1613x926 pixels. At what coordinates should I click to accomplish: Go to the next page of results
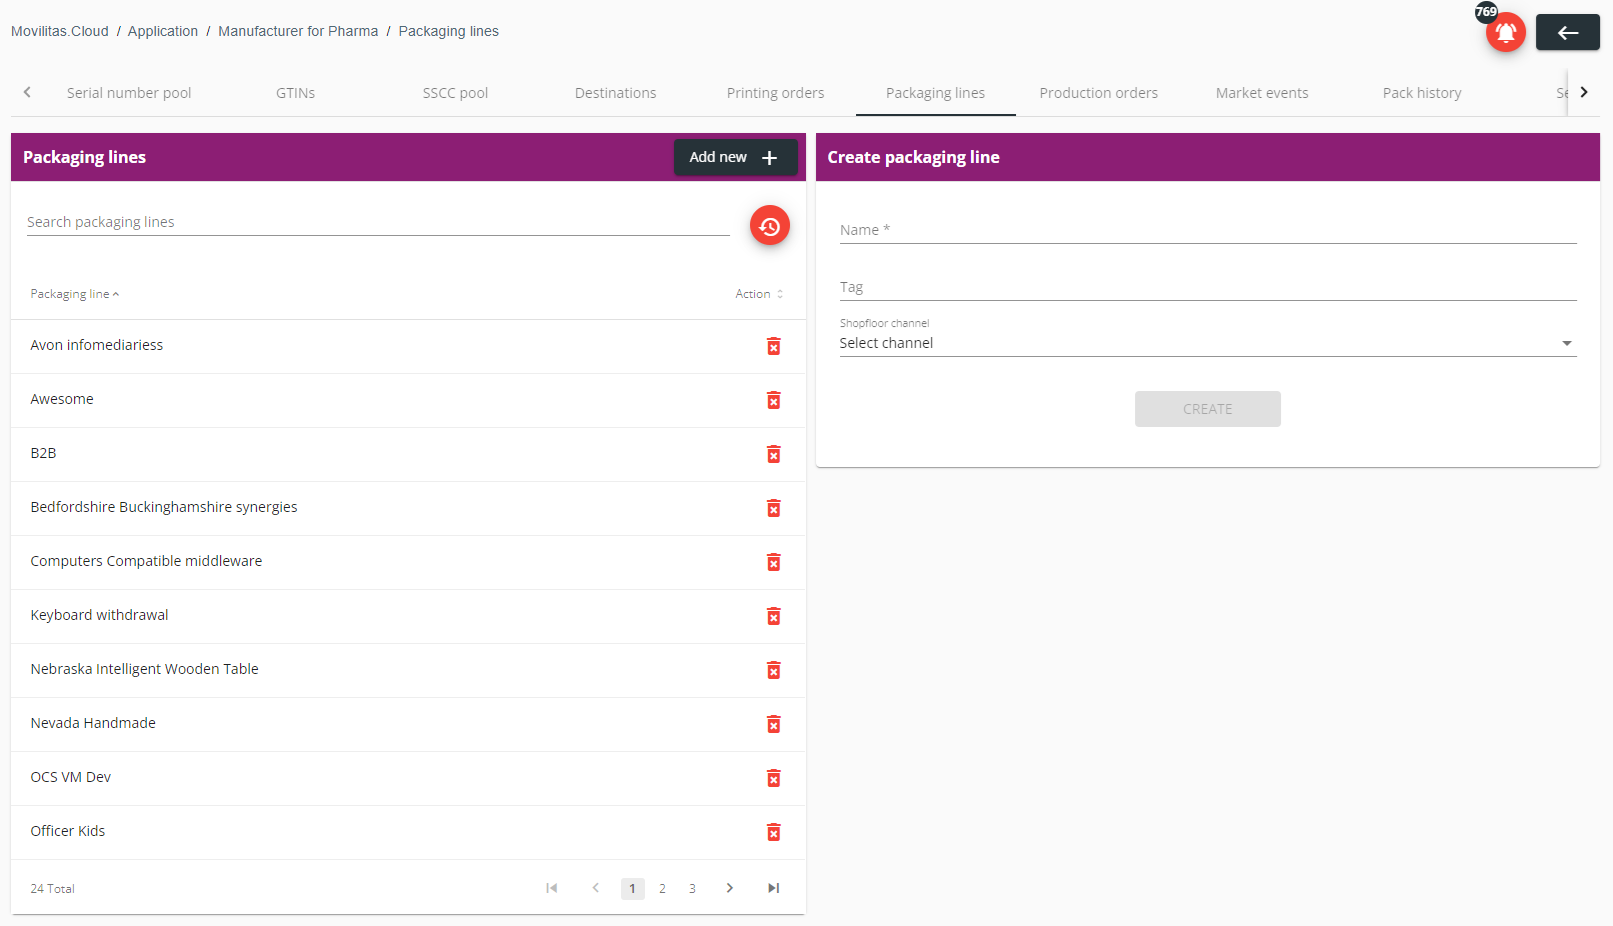[730, 888]
